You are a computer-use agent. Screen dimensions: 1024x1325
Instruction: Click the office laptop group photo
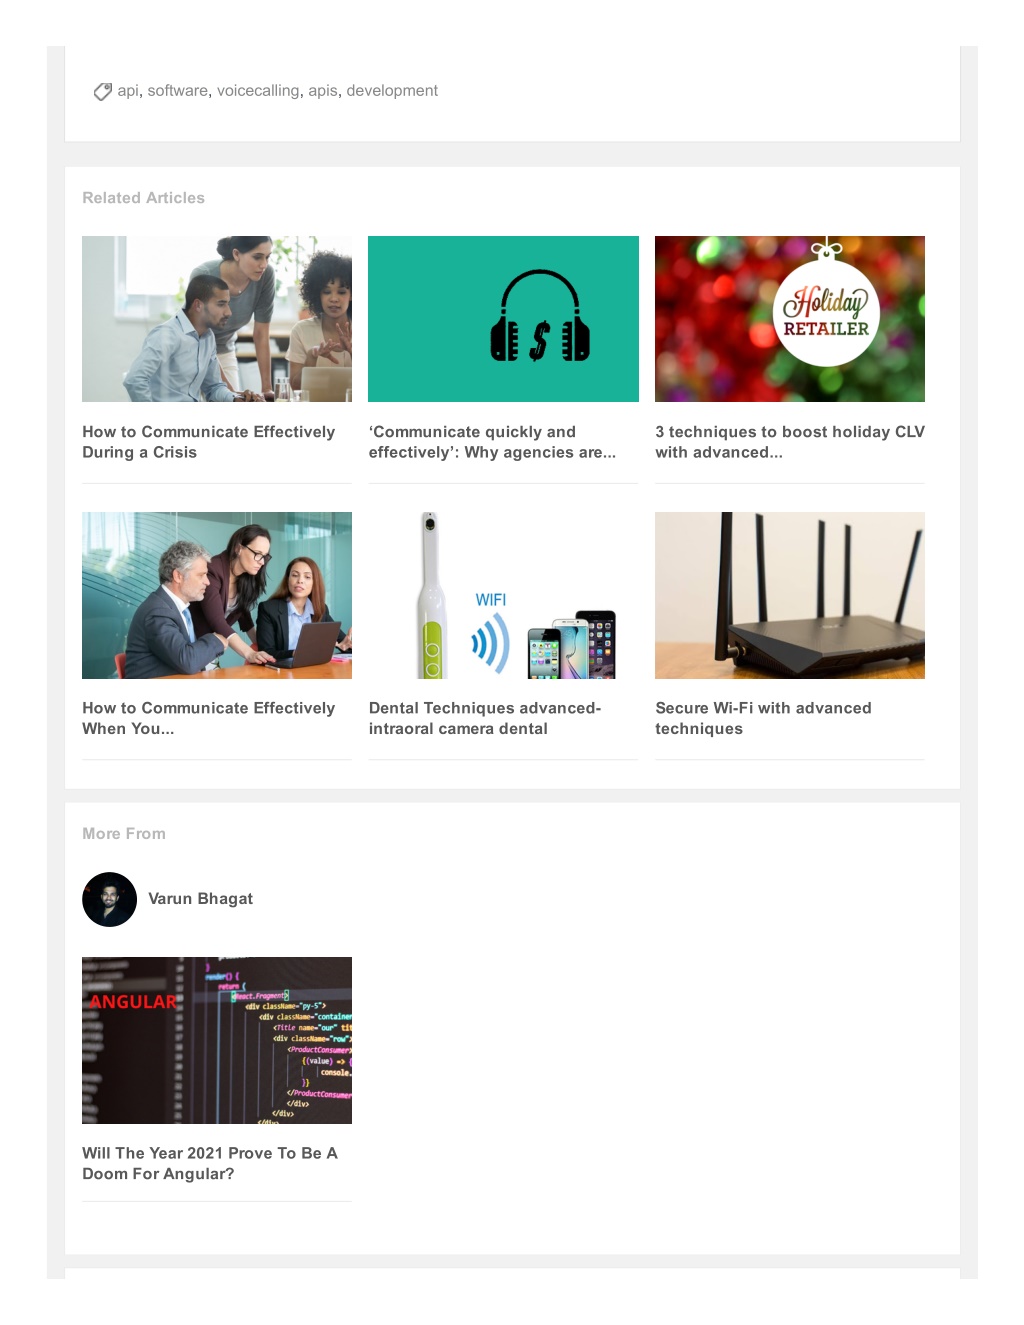tap(217, 595)
